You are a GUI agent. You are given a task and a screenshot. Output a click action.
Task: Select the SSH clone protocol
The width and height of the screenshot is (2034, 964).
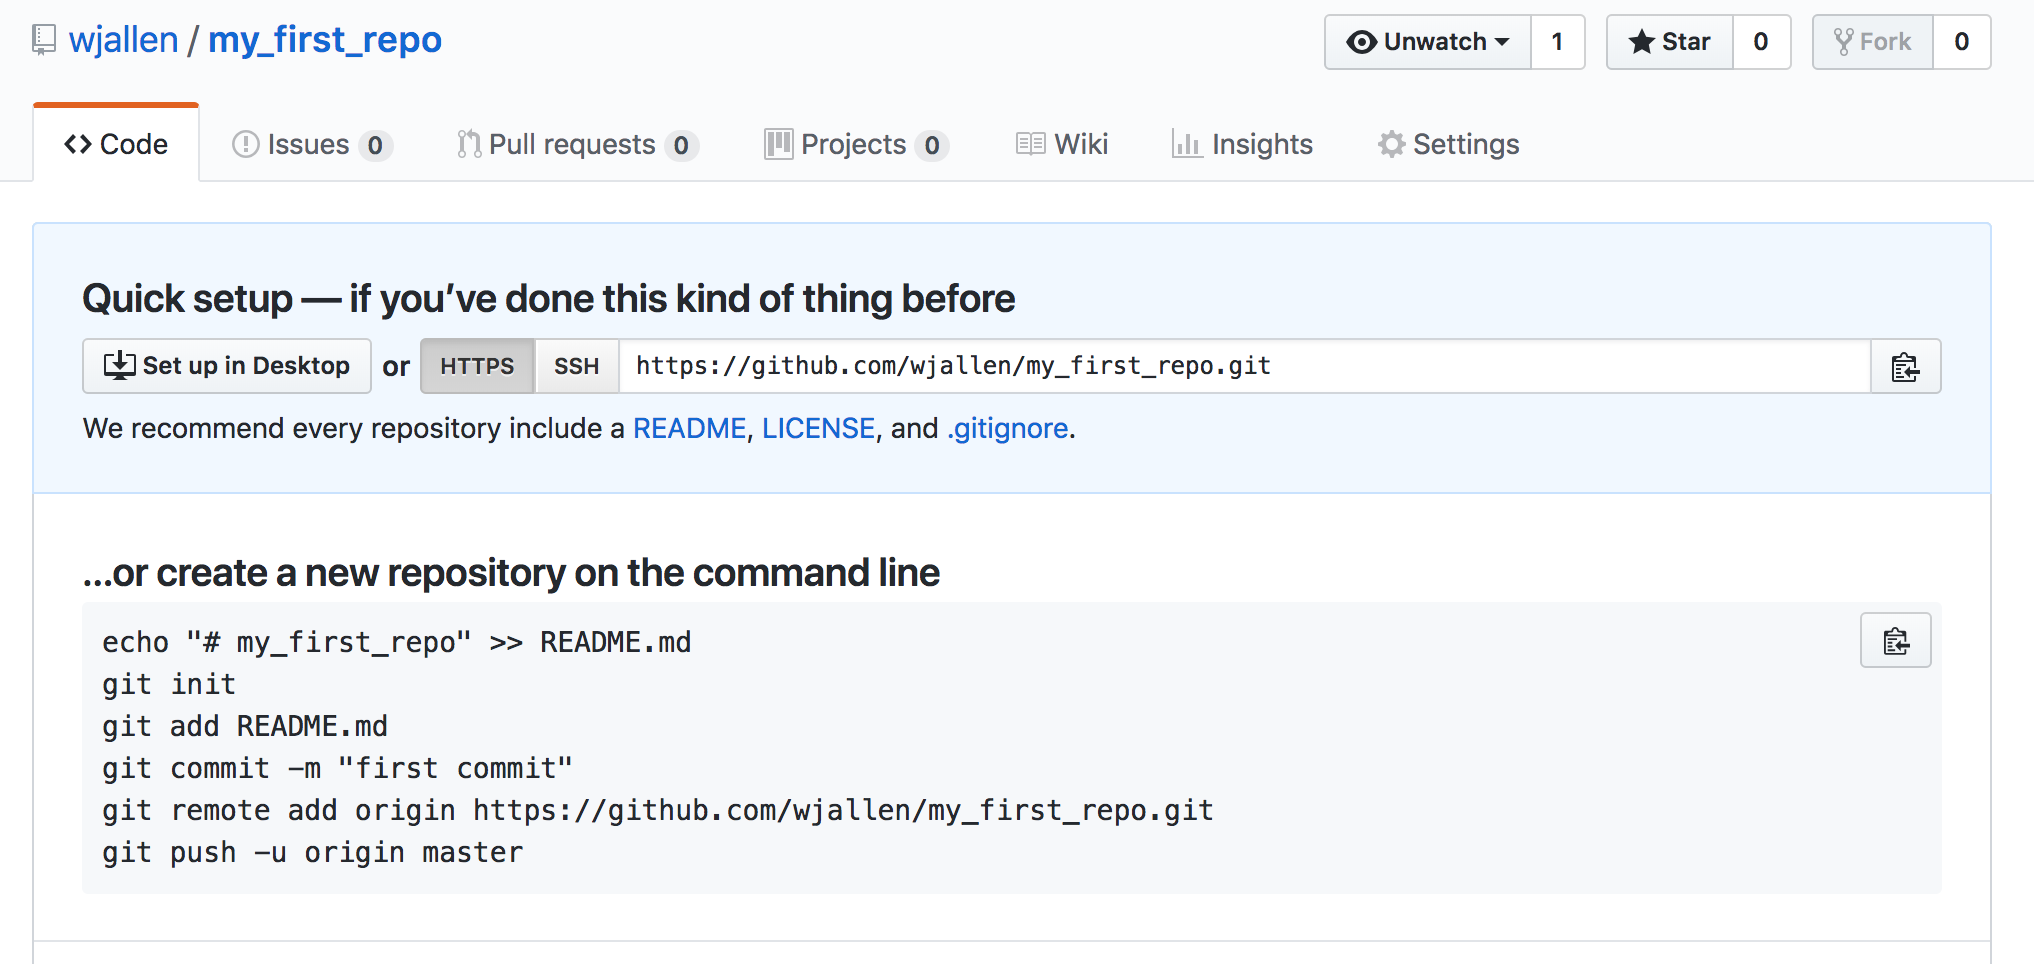point(577,366)
